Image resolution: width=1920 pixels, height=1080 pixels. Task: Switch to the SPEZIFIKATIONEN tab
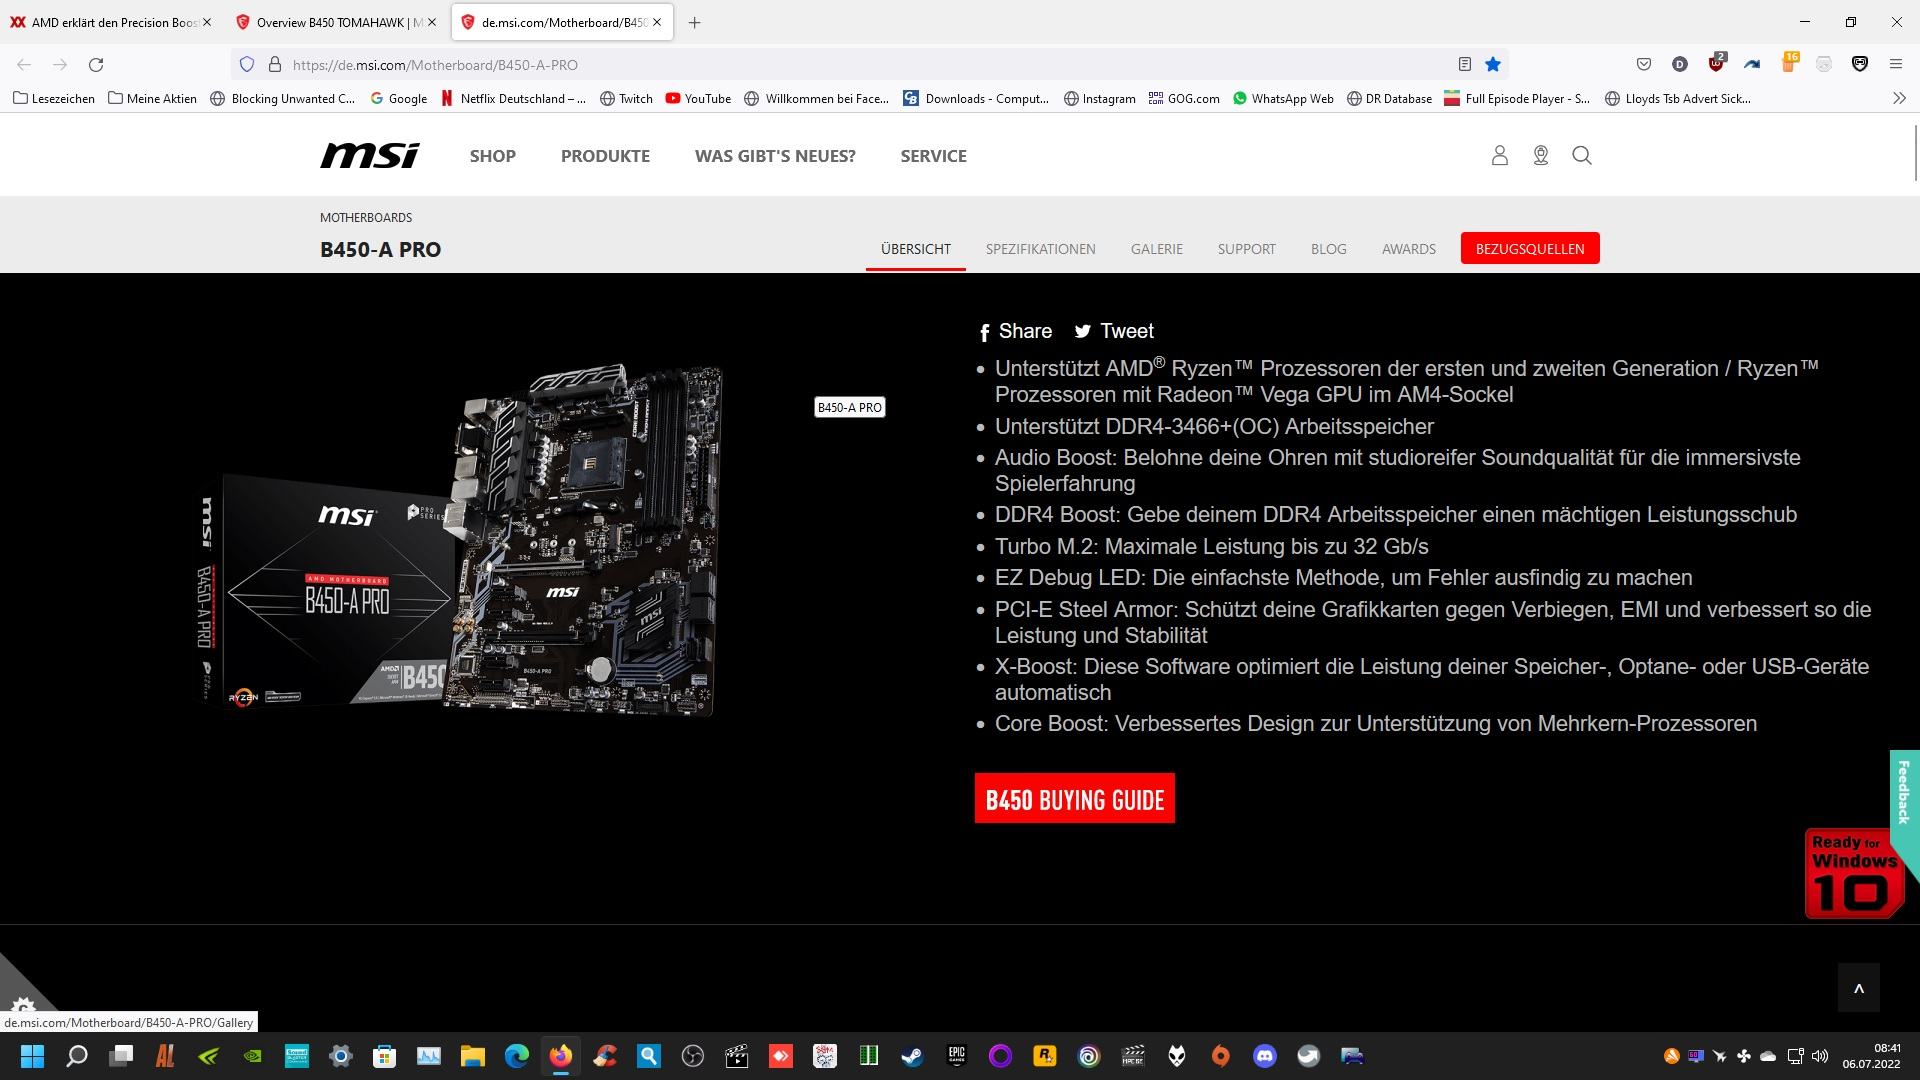[x=1040, y=249]
